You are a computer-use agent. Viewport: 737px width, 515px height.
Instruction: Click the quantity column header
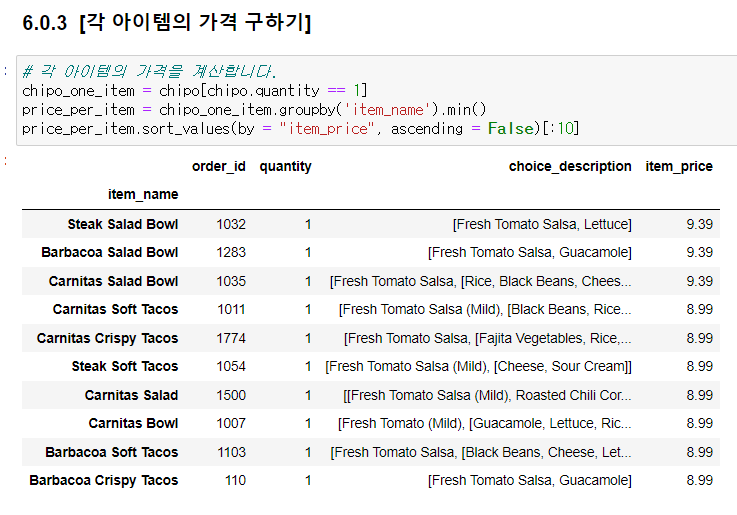point(285,166)
